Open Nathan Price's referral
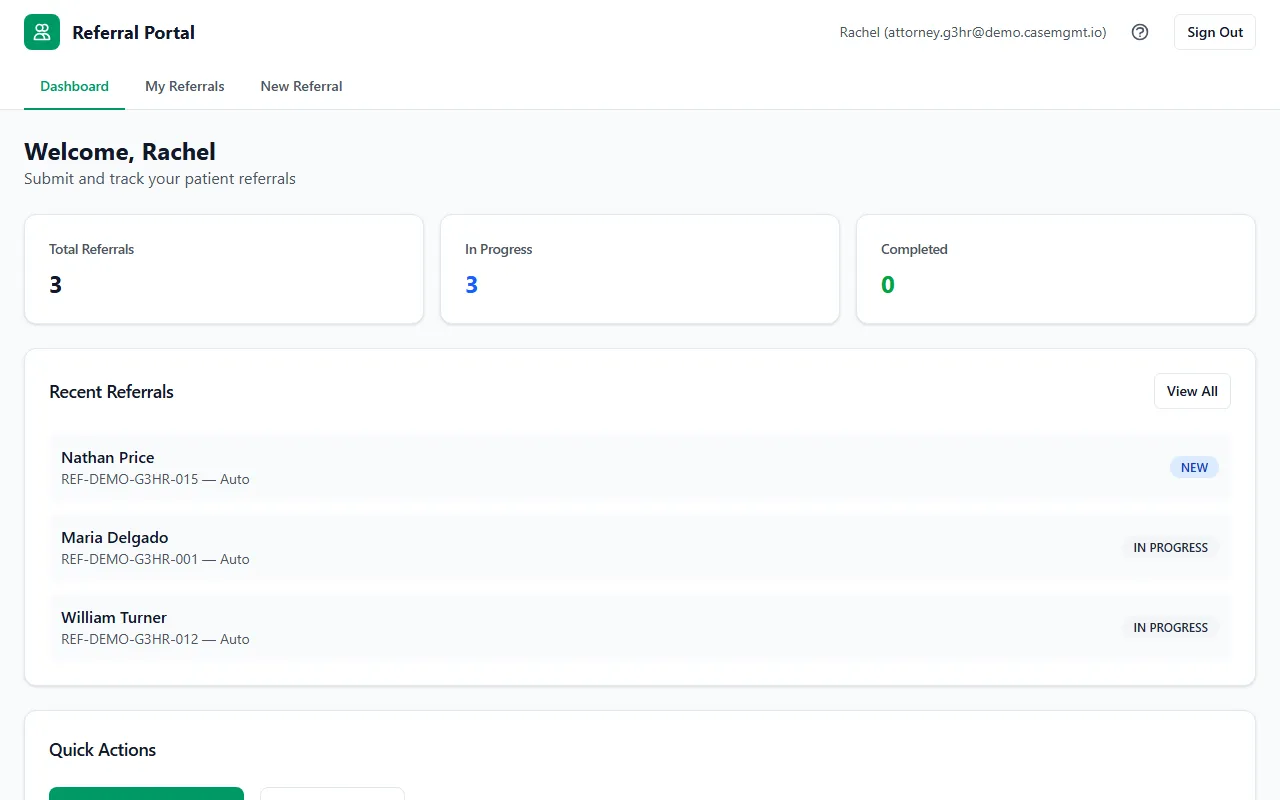Image resolution: width=1280 pixels, height=800 pixels. coord(640,467)
